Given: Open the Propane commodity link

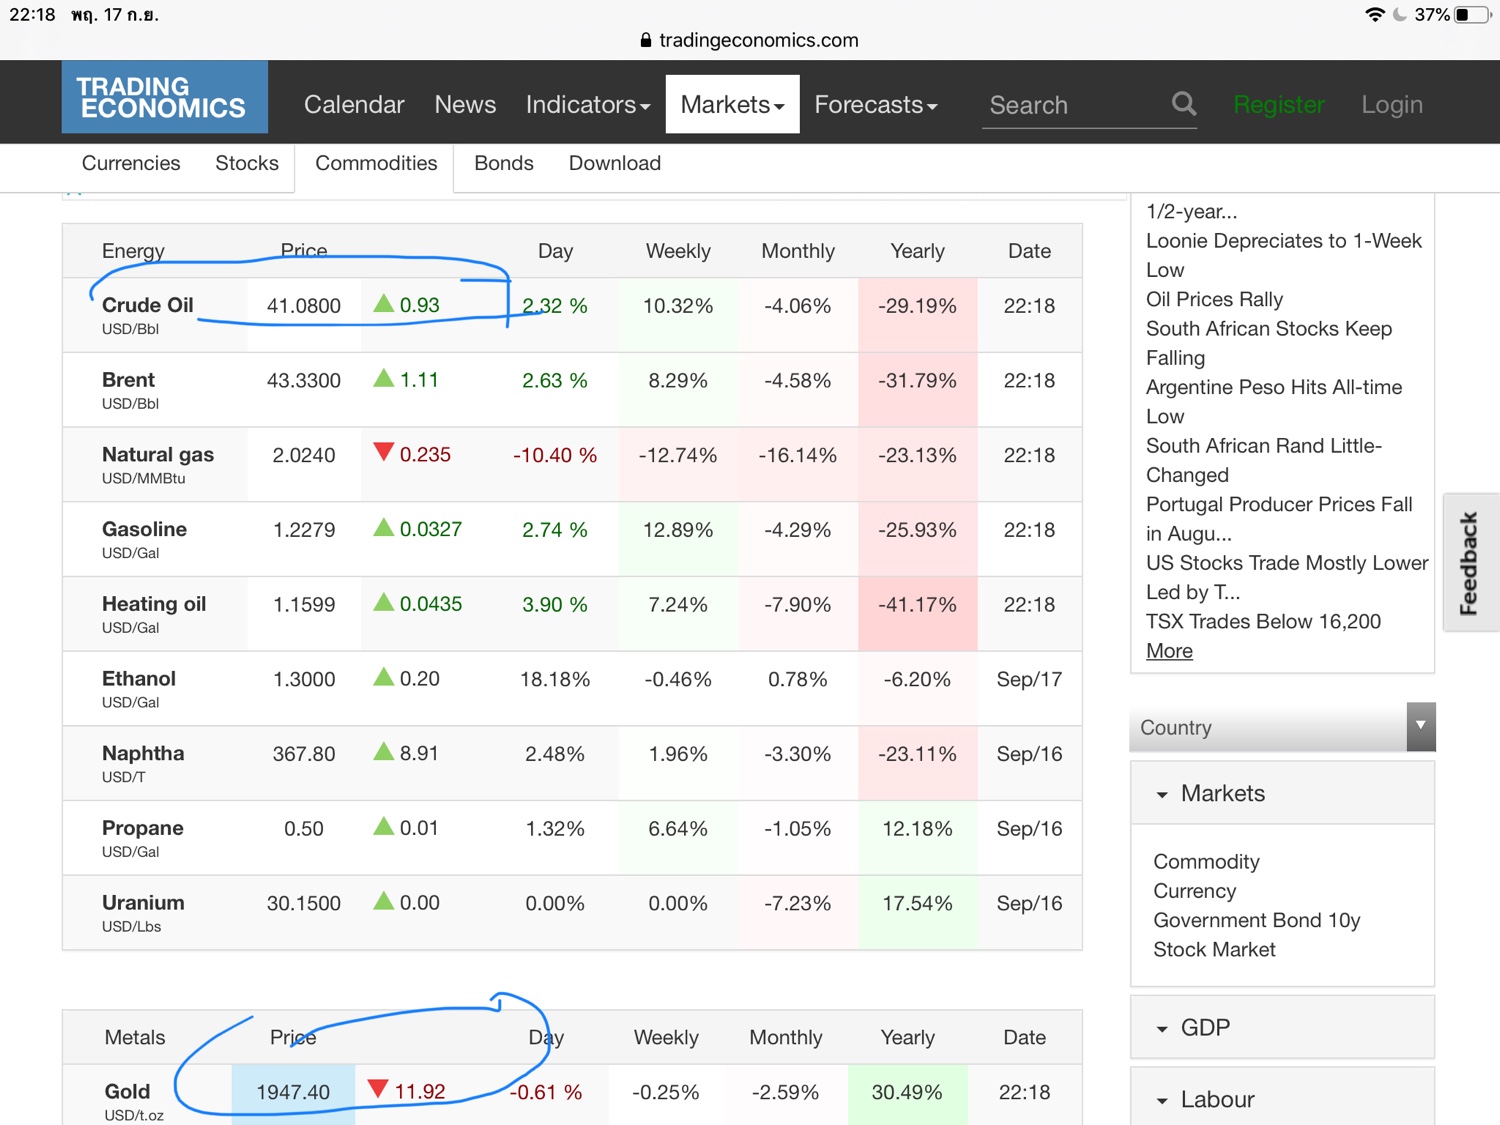Looking at the screenshot, I should tap(143, 828).
